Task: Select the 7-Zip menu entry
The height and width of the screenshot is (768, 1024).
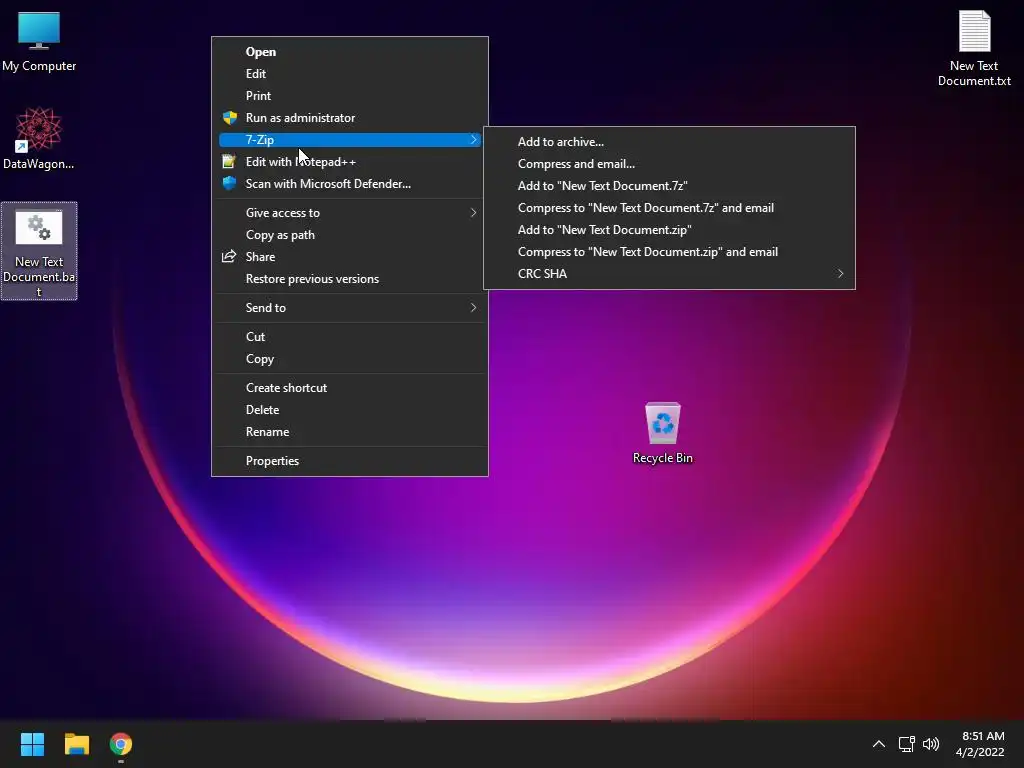Action: 349,140
